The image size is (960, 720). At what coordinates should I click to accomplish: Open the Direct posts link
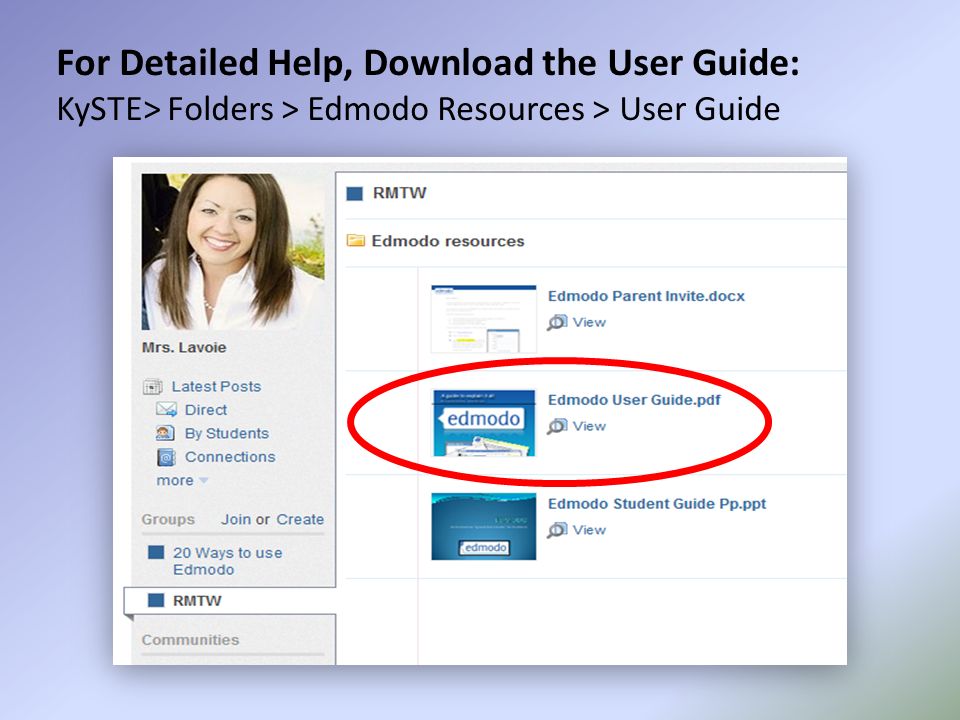click(206, 410)
